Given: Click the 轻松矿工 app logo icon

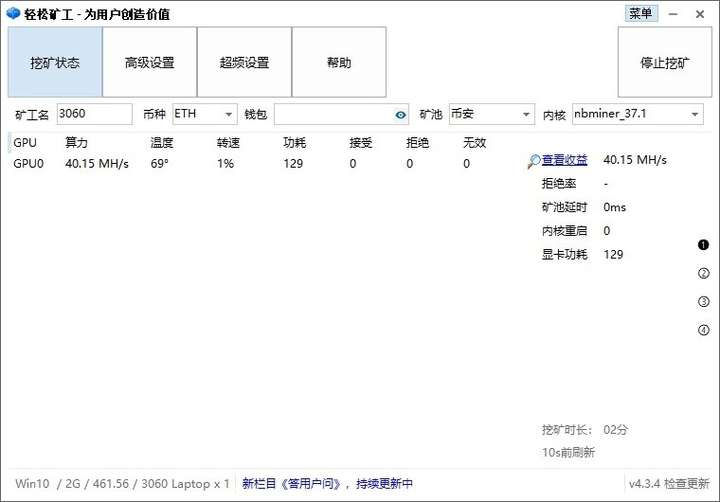Looking at the screenshot, I should pyautogui.click(x=13, y=13).
